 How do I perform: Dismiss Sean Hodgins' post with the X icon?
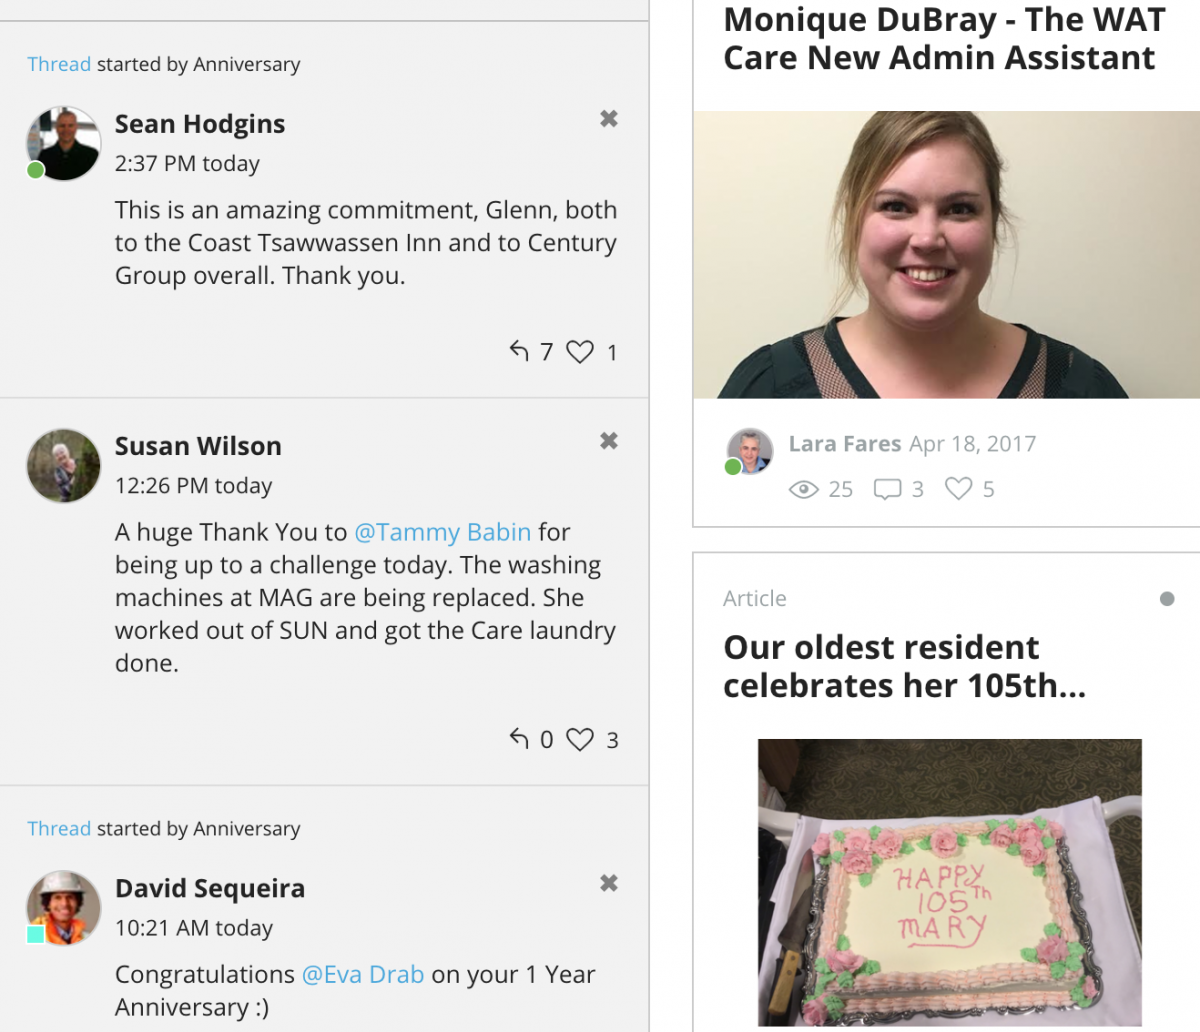608,119
